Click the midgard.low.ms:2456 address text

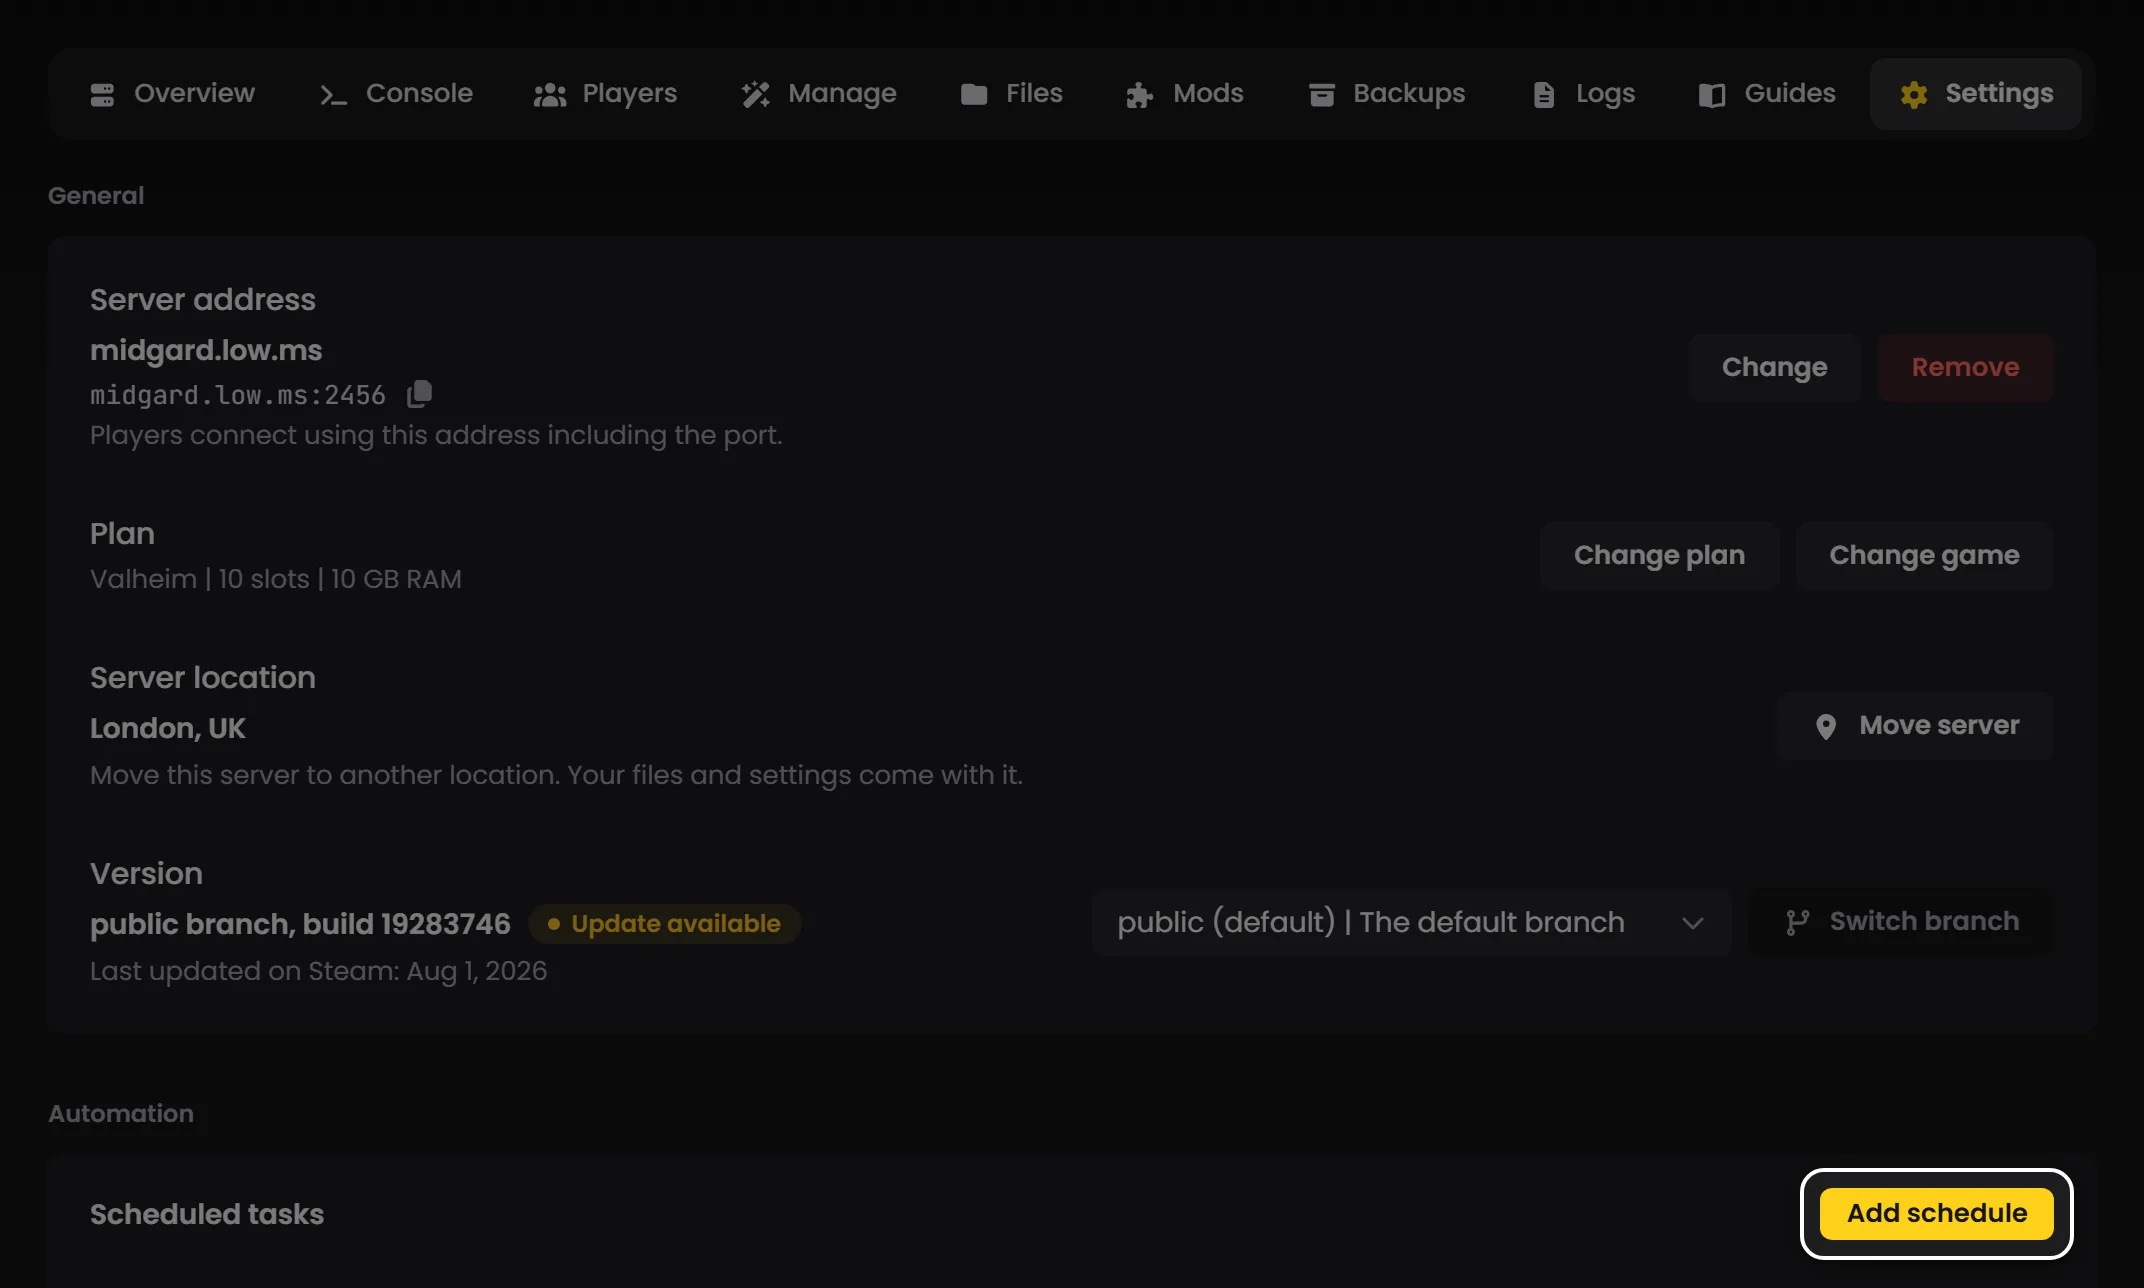pyautogui.click(x=238, y=395)
